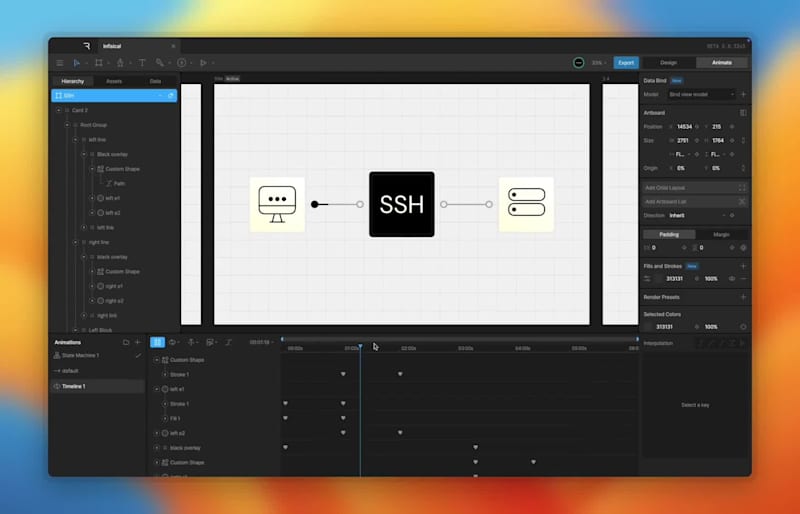Select Timeline 1 animation

97,386
